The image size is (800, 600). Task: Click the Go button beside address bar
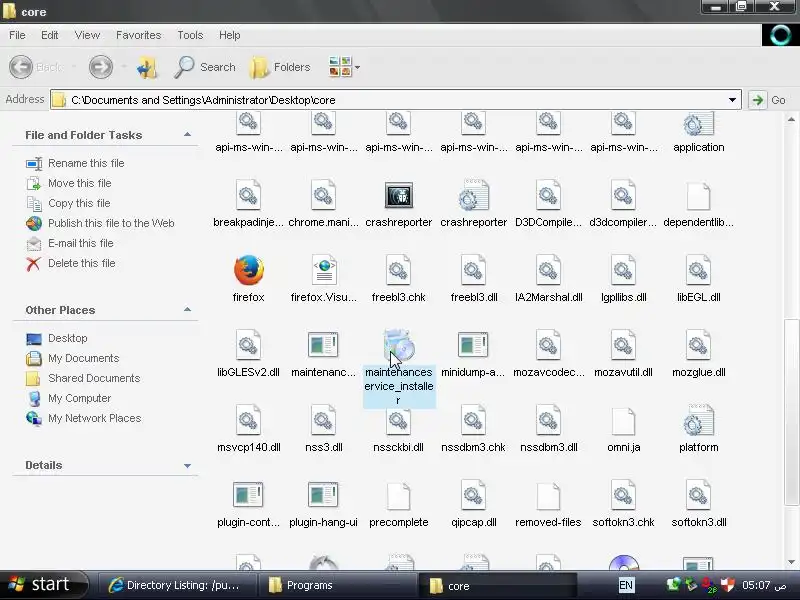768,99
